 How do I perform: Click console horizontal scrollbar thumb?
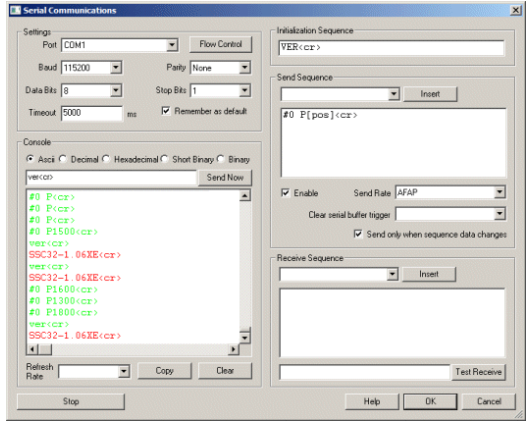45,349
